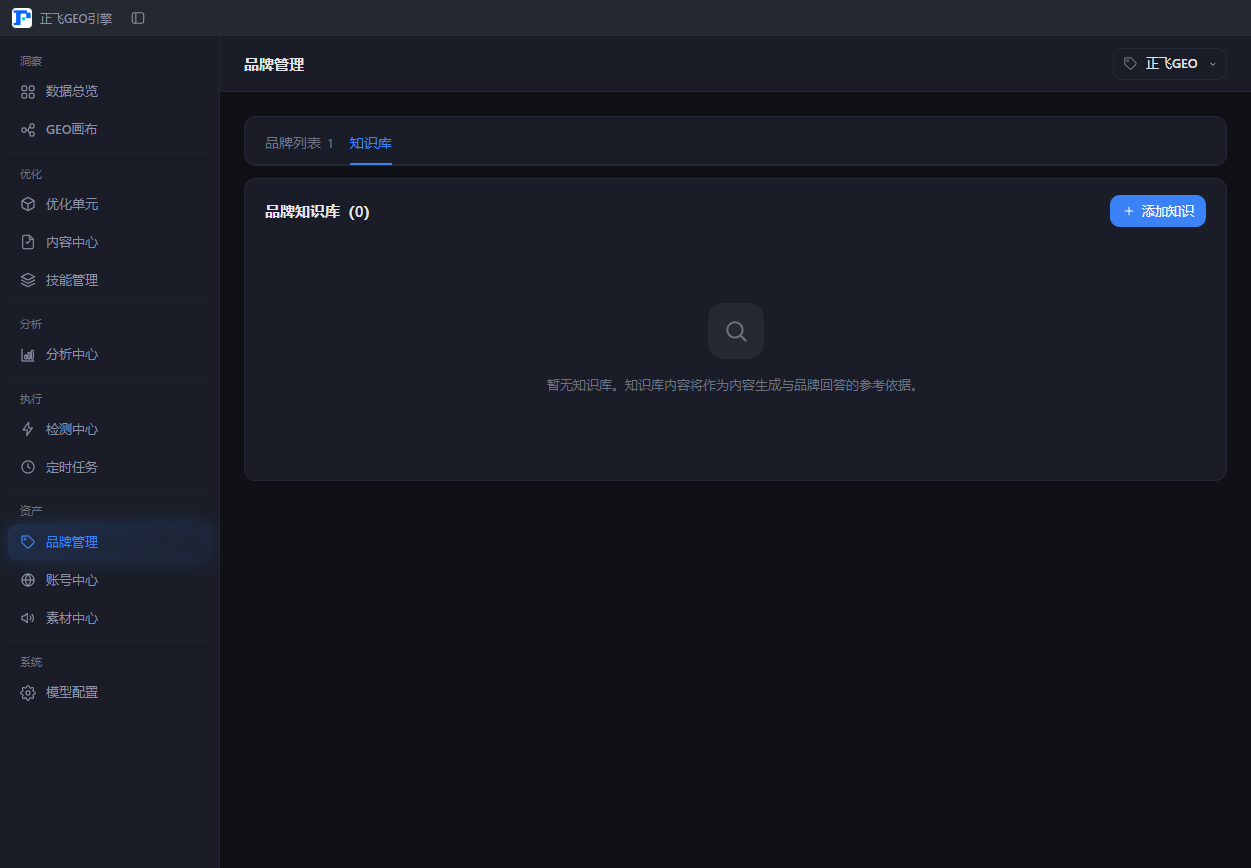Viewport: 1251px width, 868px height.
Task: Select the 知识库 tab
Action: pos(371,143)
